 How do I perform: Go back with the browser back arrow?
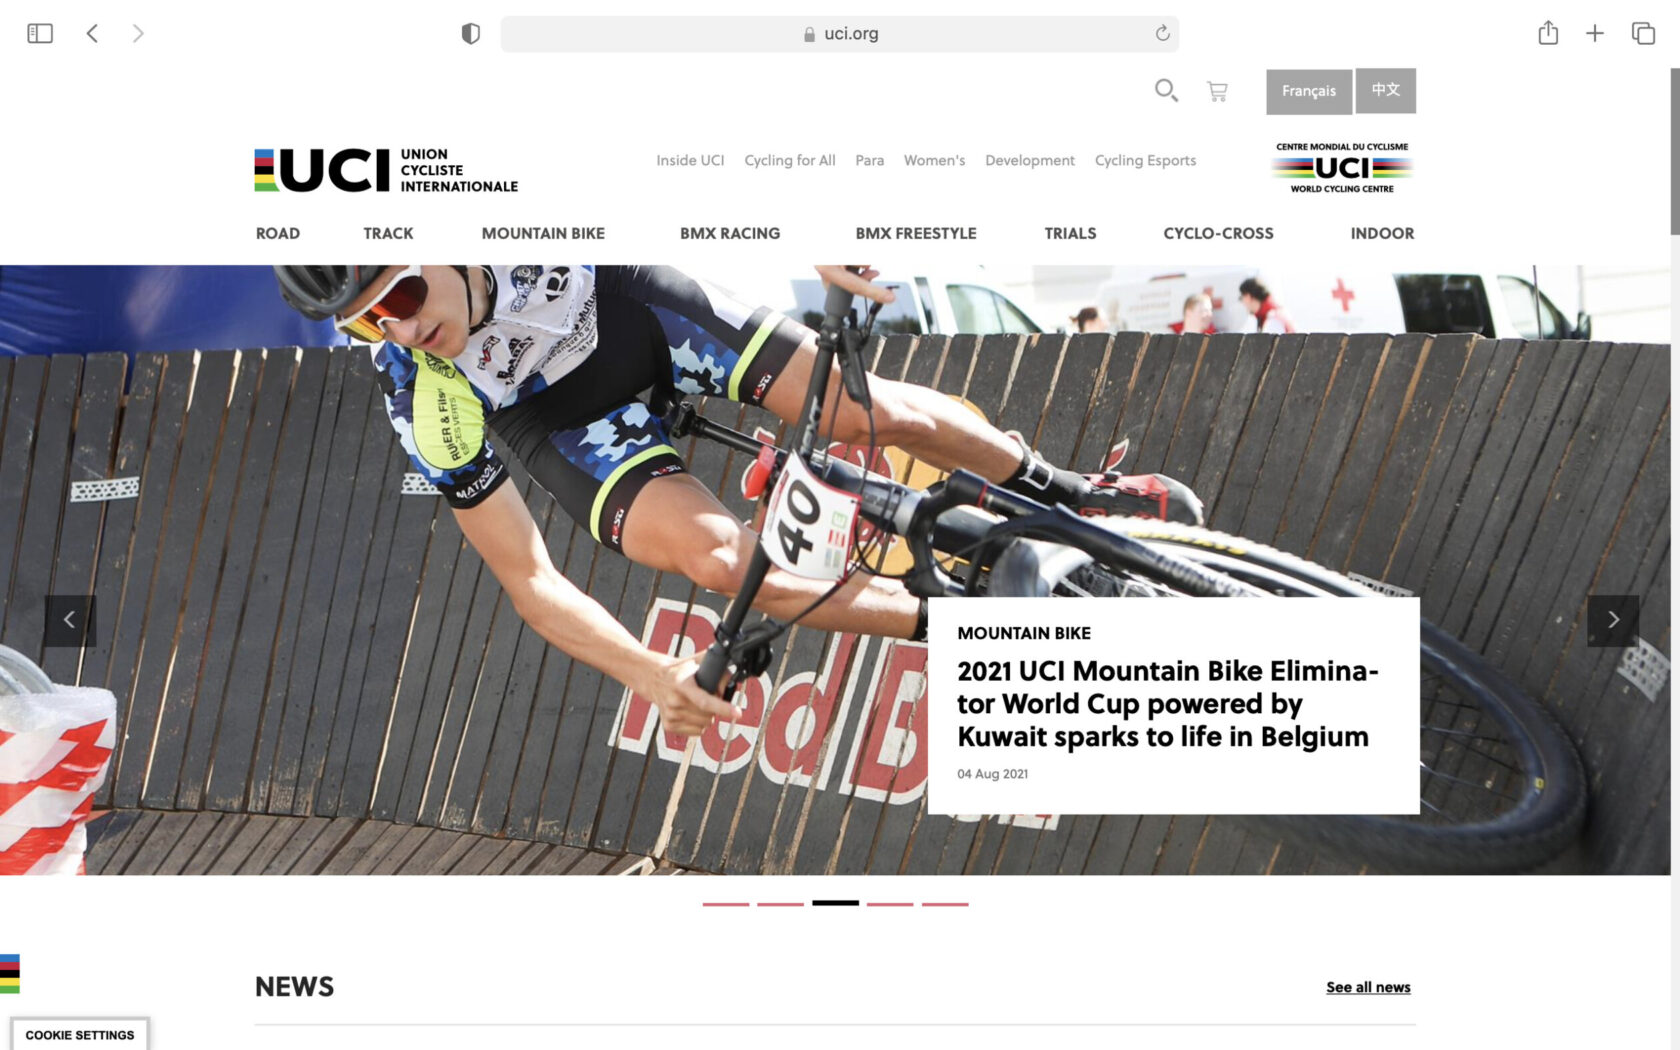pos(92,33)
